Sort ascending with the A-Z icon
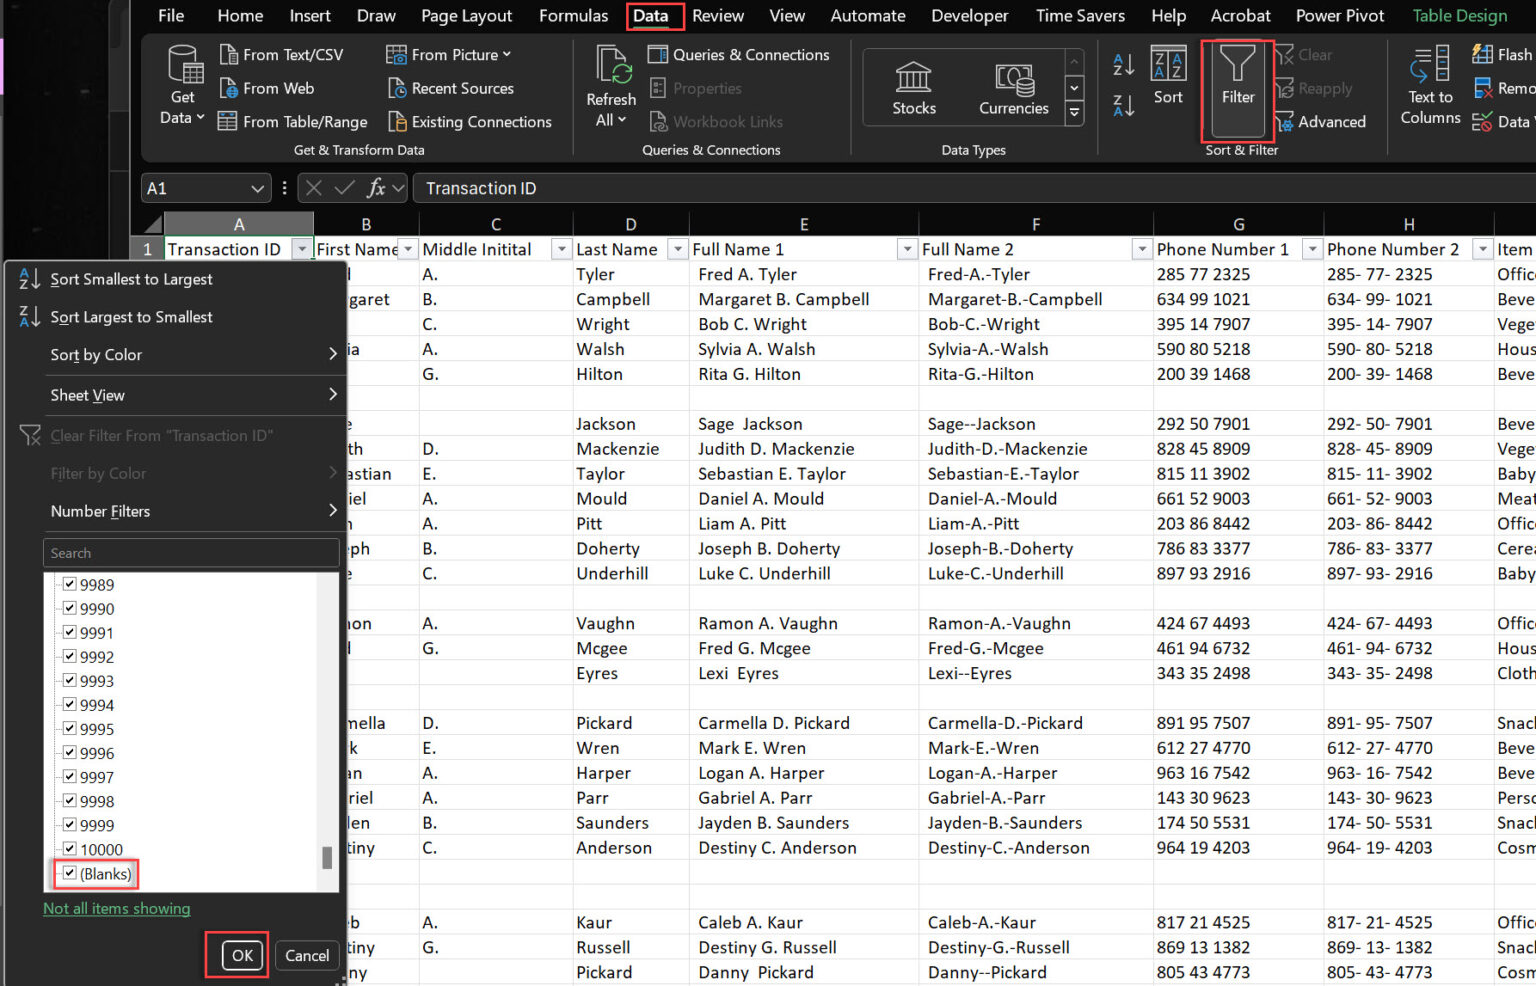 (1122, 62)
